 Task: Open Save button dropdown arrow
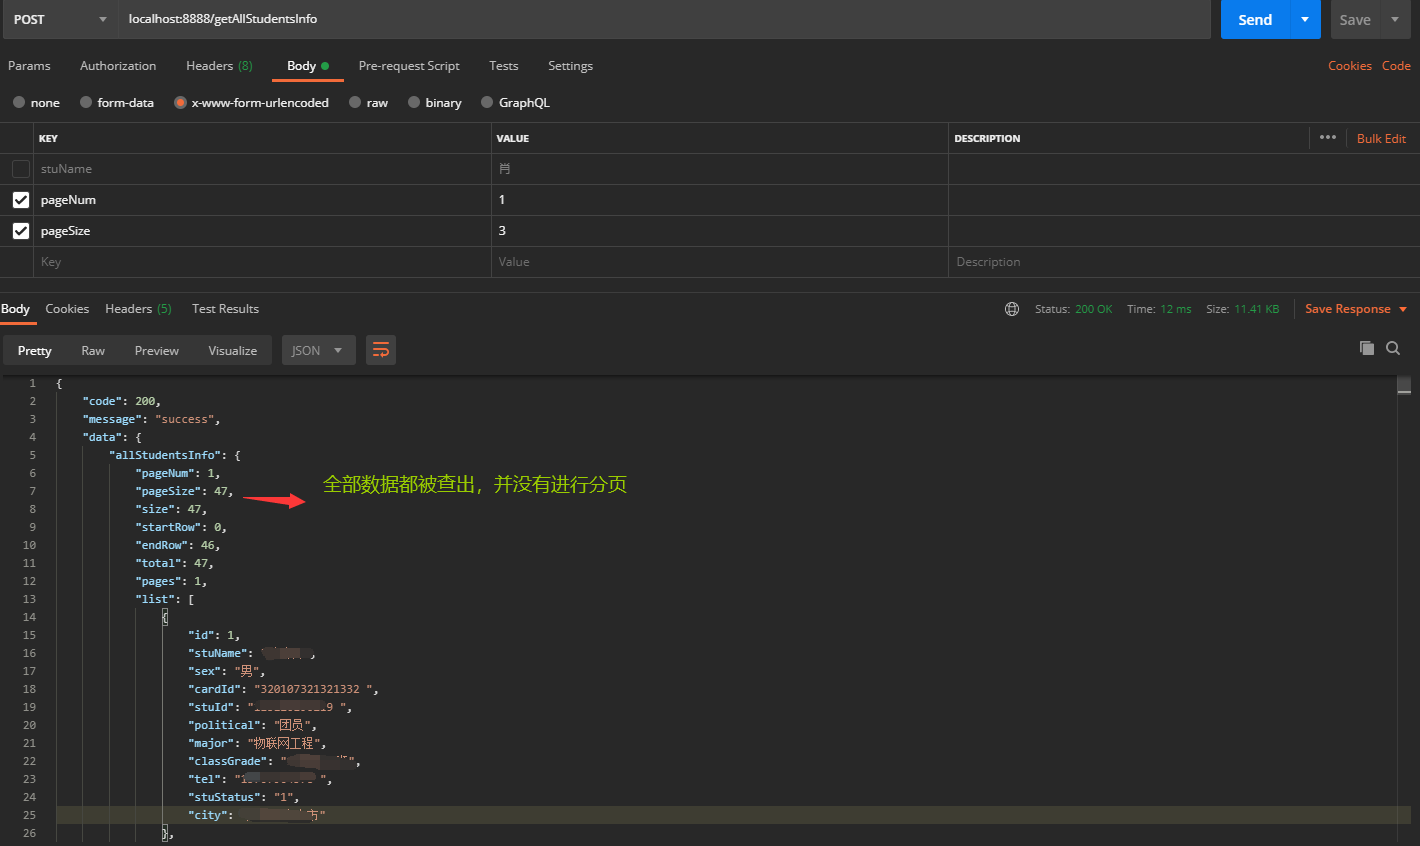click(x=1395, y=19)
